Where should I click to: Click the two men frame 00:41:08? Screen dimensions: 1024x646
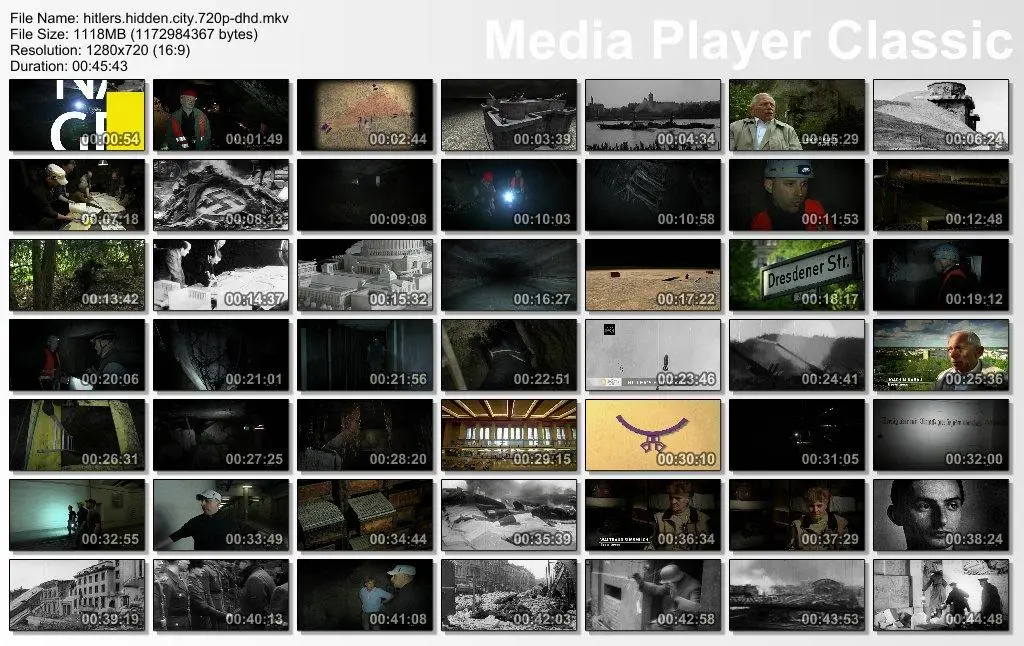365,595
